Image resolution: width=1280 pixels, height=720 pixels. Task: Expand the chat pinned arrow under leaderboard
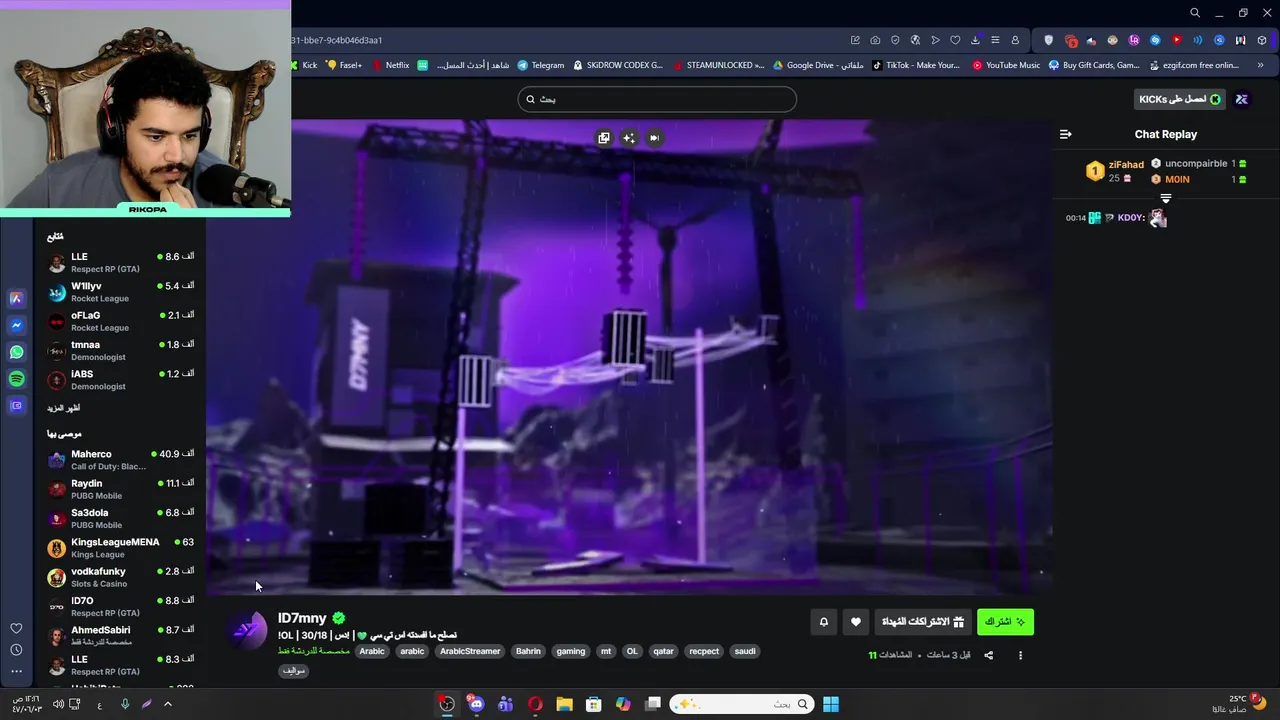coord(1165,198)
